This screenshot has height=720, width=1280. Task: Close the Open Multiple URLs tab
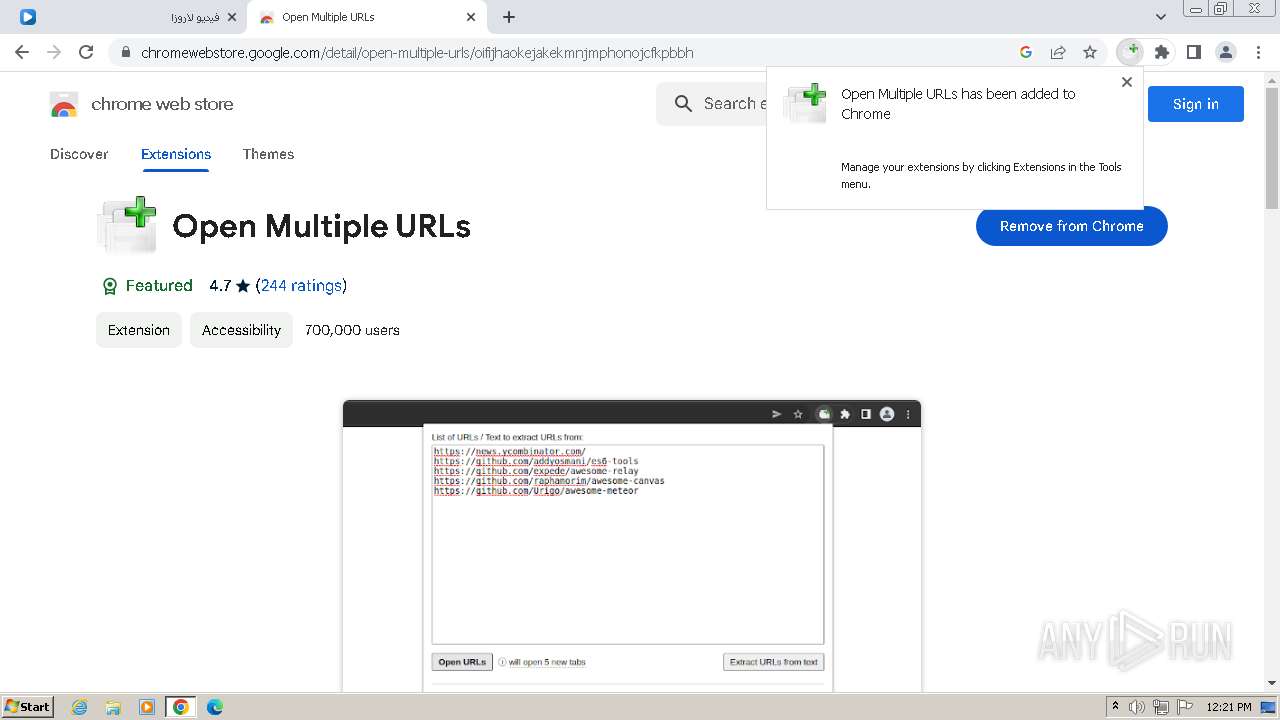click(x=471, y=17)
